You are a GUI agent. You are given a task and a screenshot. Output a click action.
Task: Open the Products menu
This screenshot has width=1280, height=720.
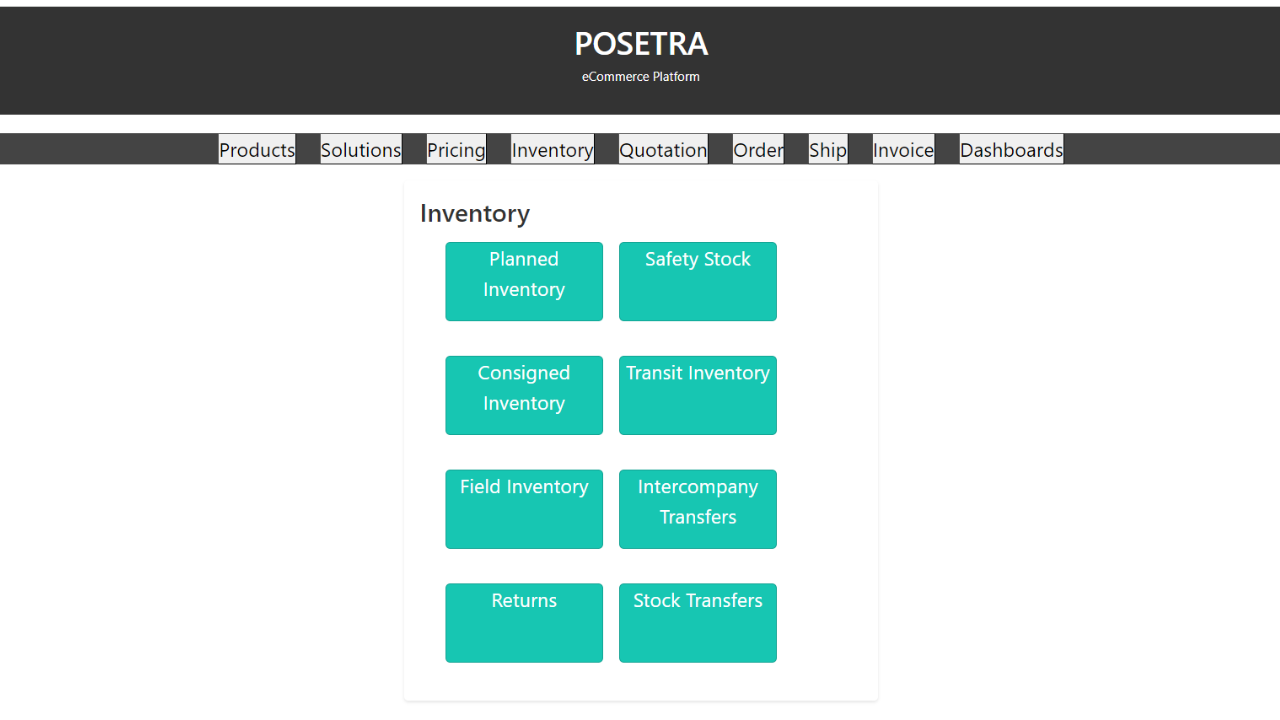click(257, 149)
